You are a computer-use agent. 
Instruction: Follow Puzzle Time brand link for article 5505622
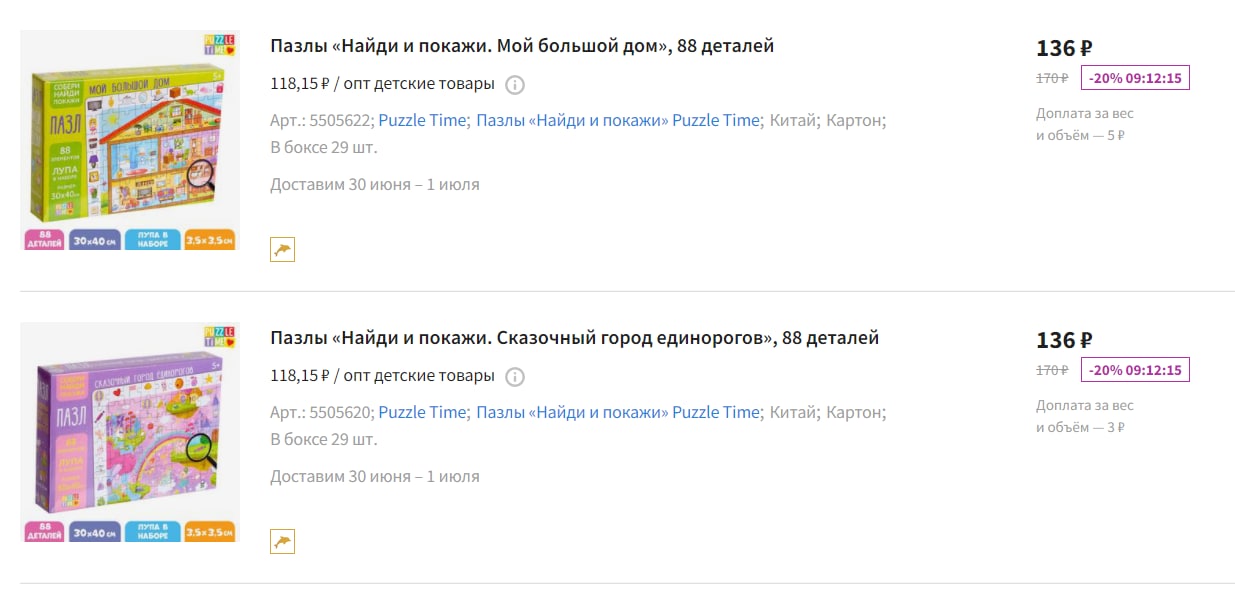[422, 120]
